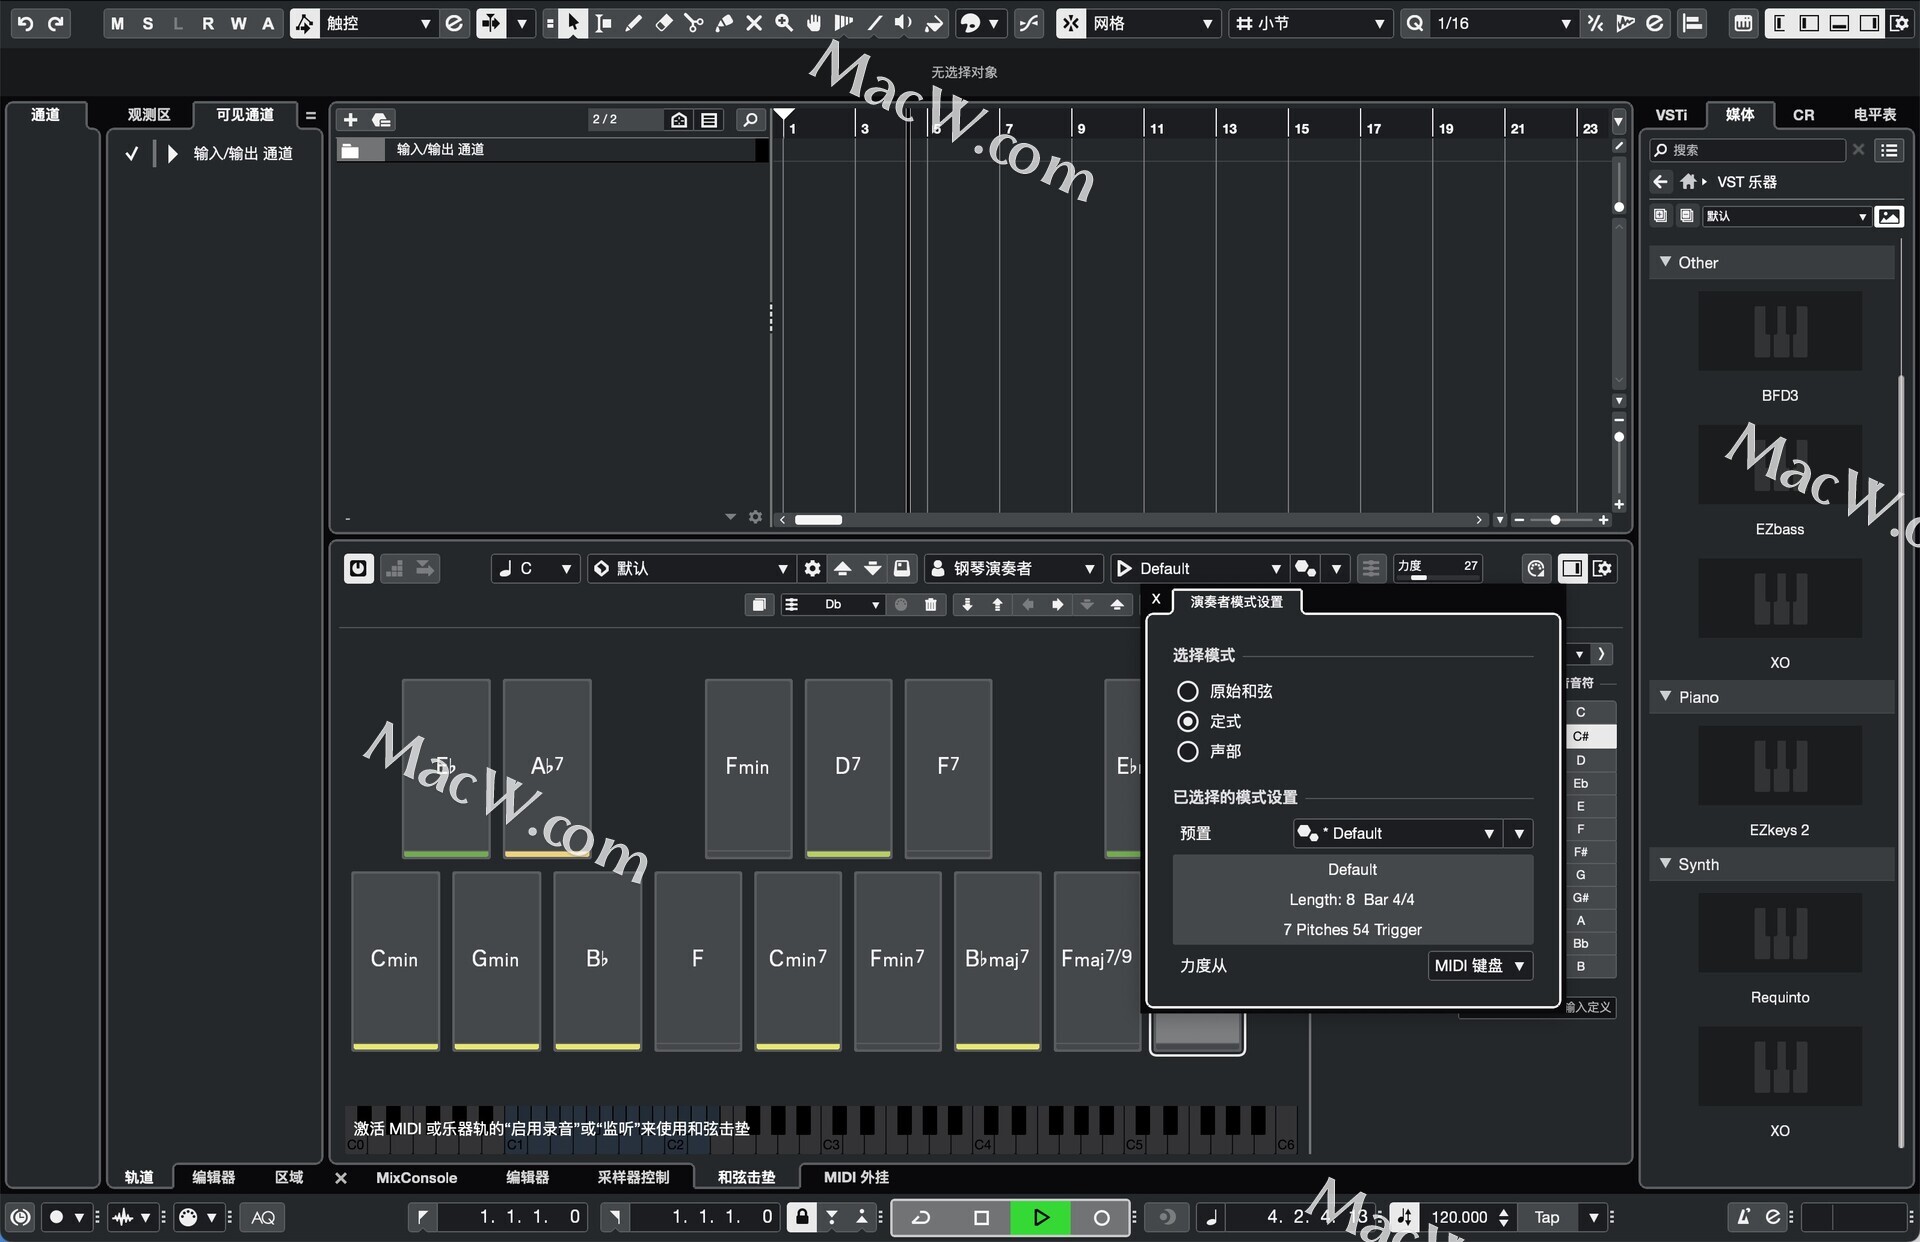
Task: Select the Draw pencil tool
Action: pos(633,23)
